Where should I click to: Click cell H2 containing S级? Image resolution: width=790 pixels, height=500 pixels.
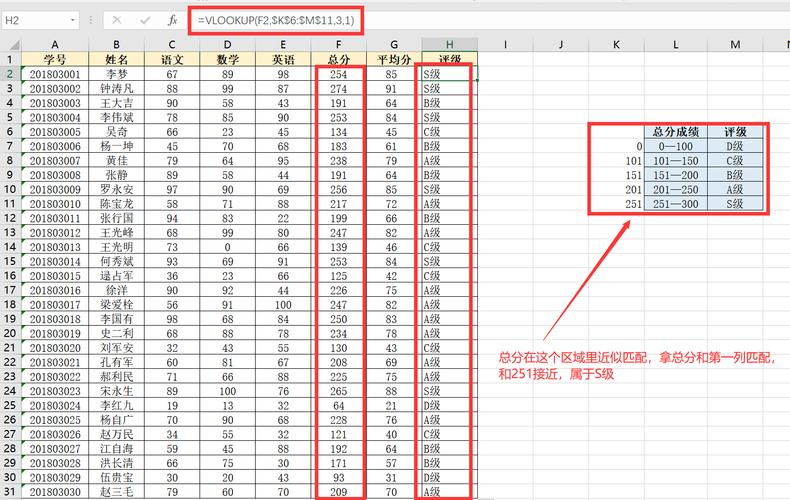click(449, 74)
